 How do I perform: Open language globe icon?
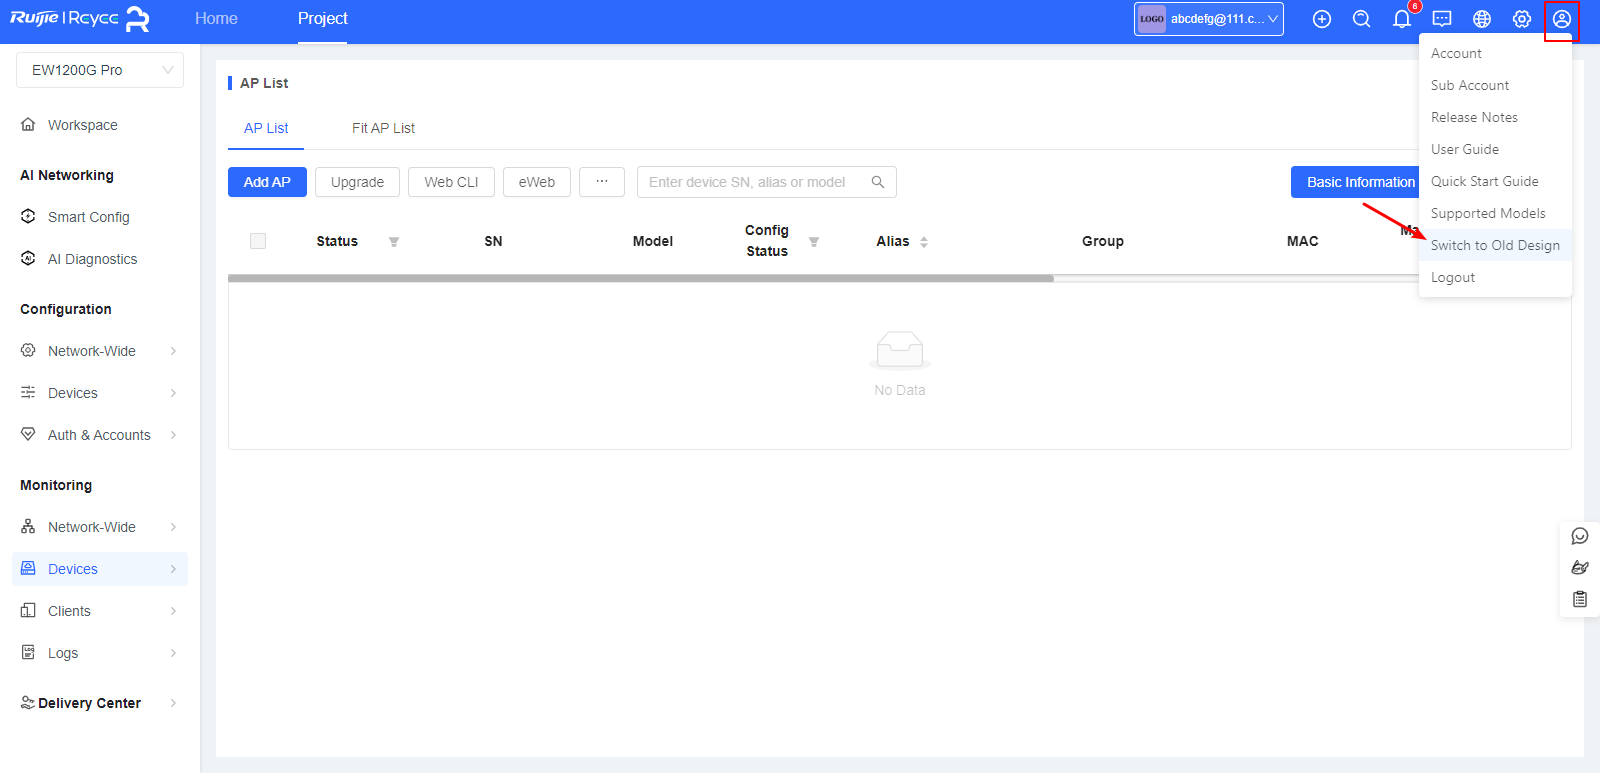pyautogui.click(x=1482, y=19)
